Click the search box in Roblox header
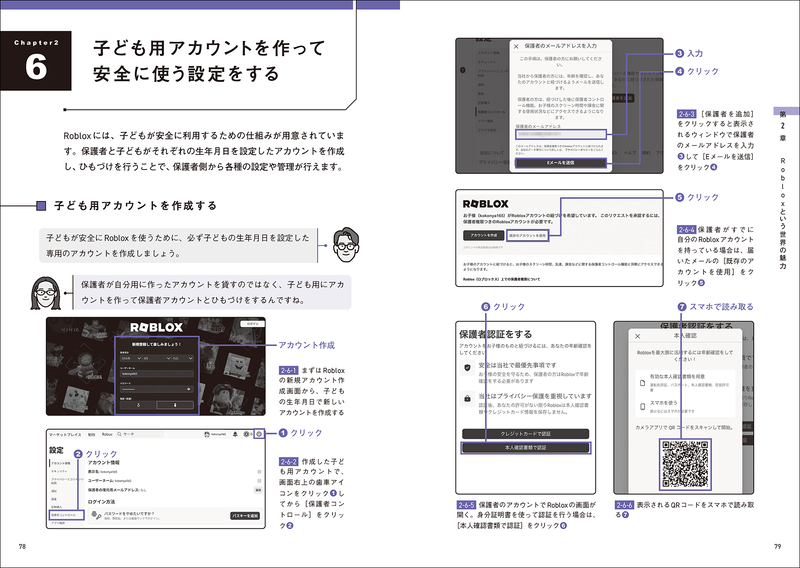This screenshot has width=800, height=568. tap(140, 434)
